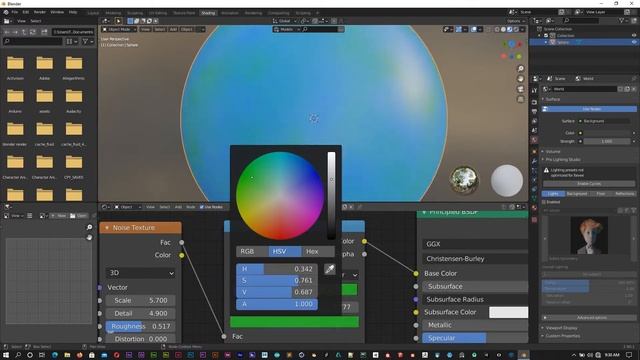
Task: Select rendered viewport shading
Action: tap(516, 29)
